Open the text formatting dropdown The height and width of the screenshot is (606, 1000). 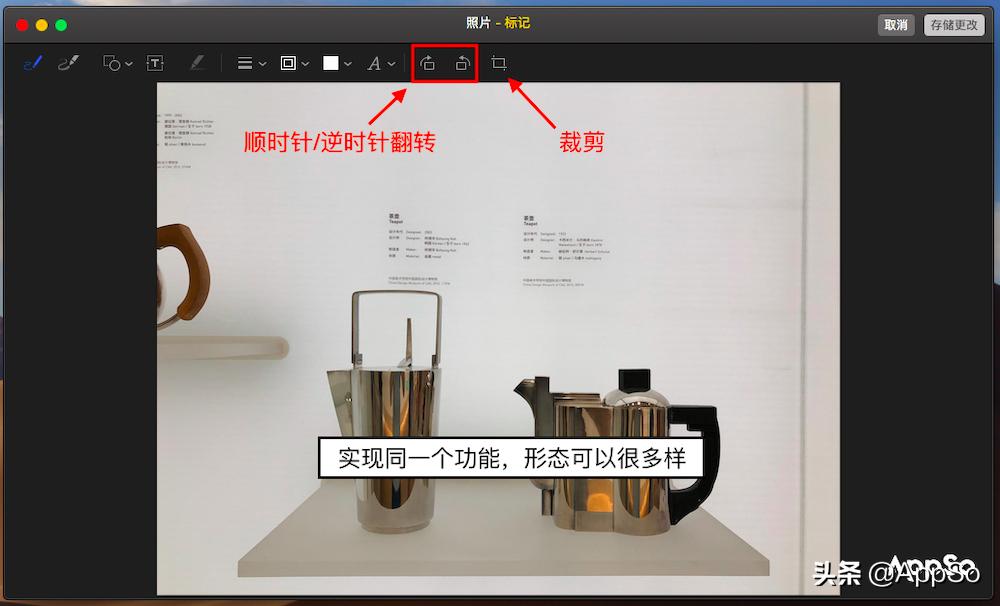tap(390, 63)
